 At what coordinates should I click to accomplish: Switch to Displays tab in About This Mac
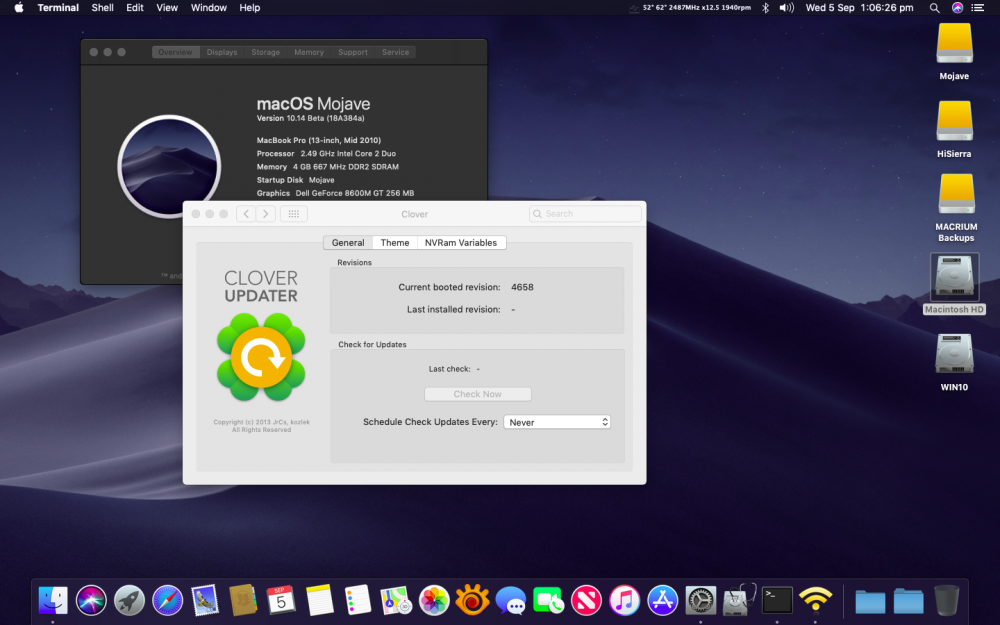point(222,52)
